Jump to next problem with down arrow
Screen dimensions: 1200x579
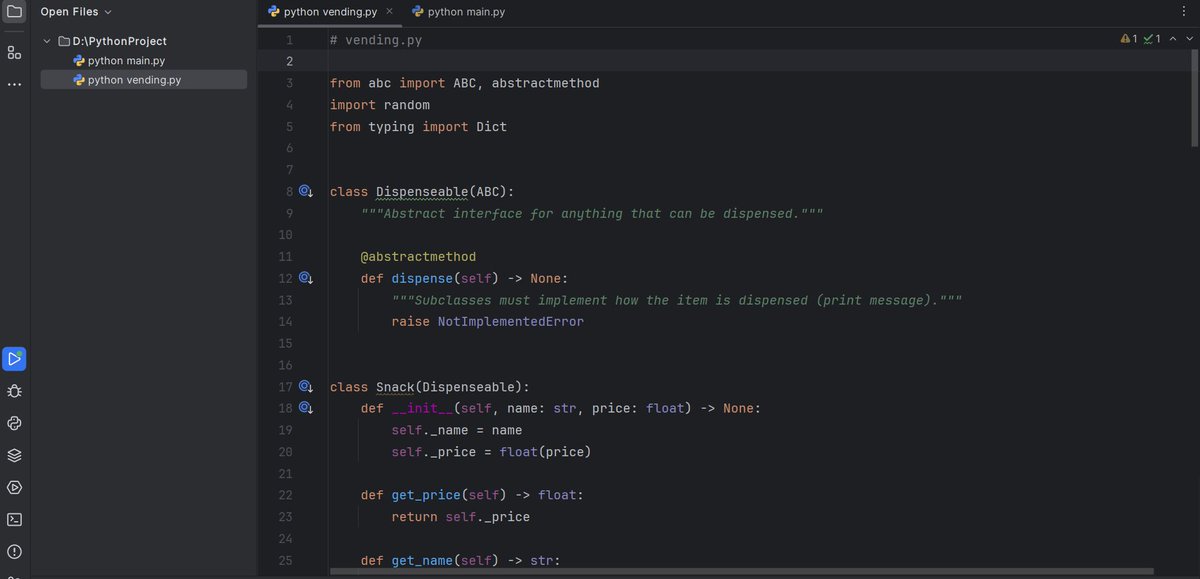pyautogui.click(x=1189, y=38)
